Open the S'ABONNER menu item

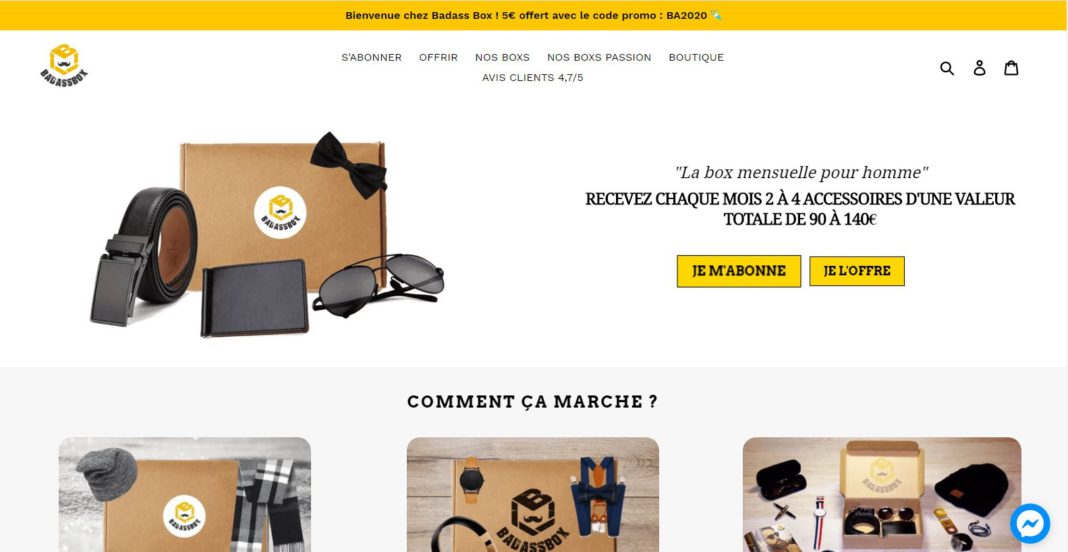point(371,57)
